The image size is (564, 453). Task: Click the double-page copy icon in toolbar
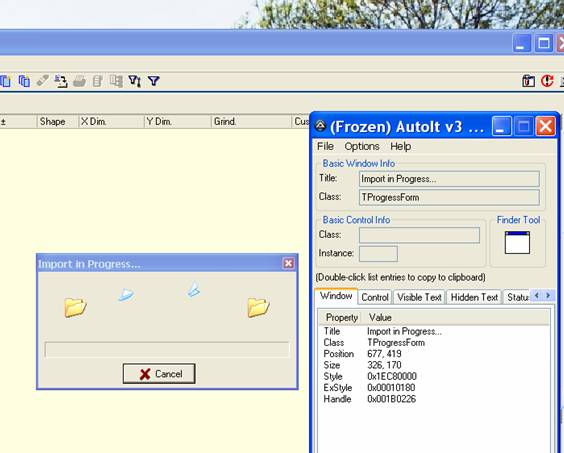[24, 81]
